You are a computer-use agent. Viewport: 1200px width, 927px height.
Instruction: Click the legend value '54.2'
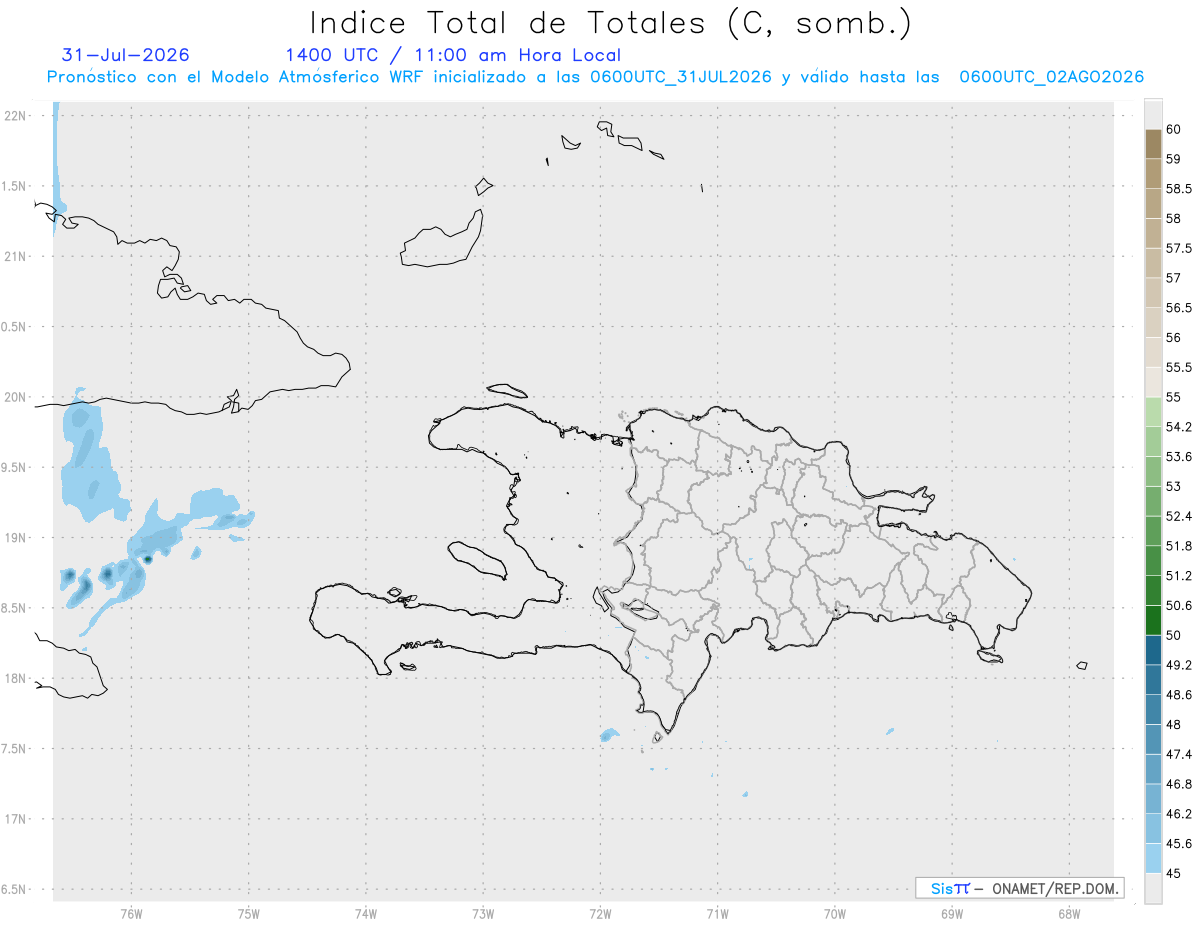[x=1179, y=427]
